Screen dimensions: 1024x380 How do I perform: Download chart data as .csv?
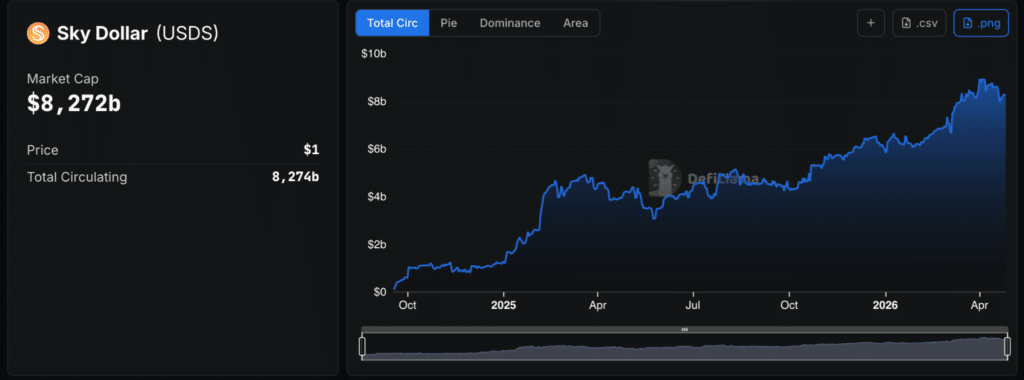919,23
